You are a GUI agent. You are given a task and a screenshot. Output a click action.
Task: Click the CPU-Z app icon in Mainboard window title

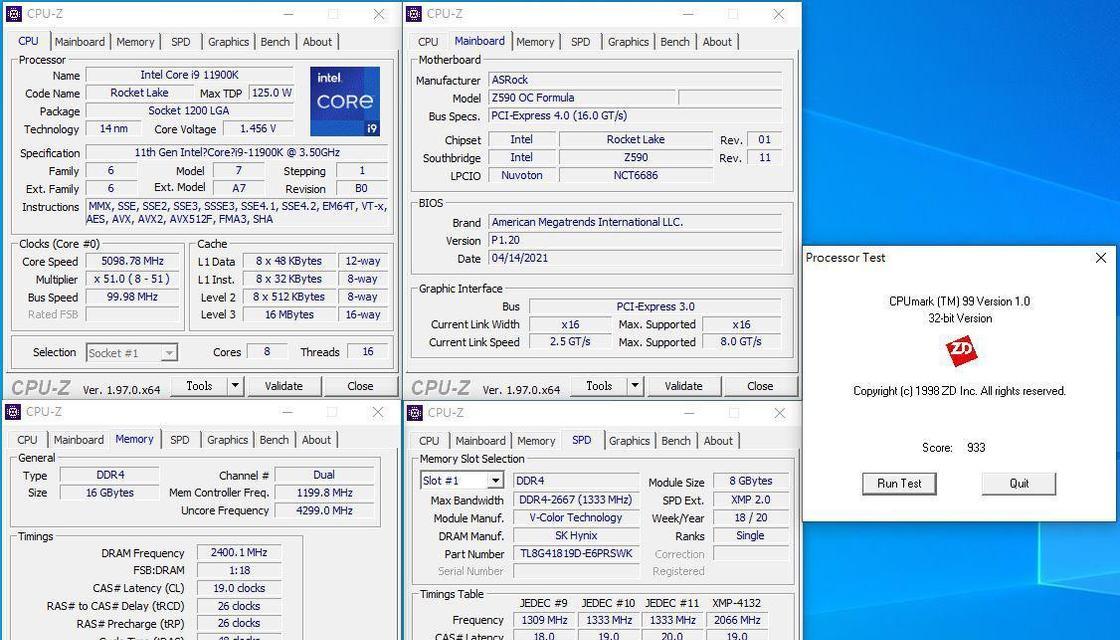click(414, 14)
